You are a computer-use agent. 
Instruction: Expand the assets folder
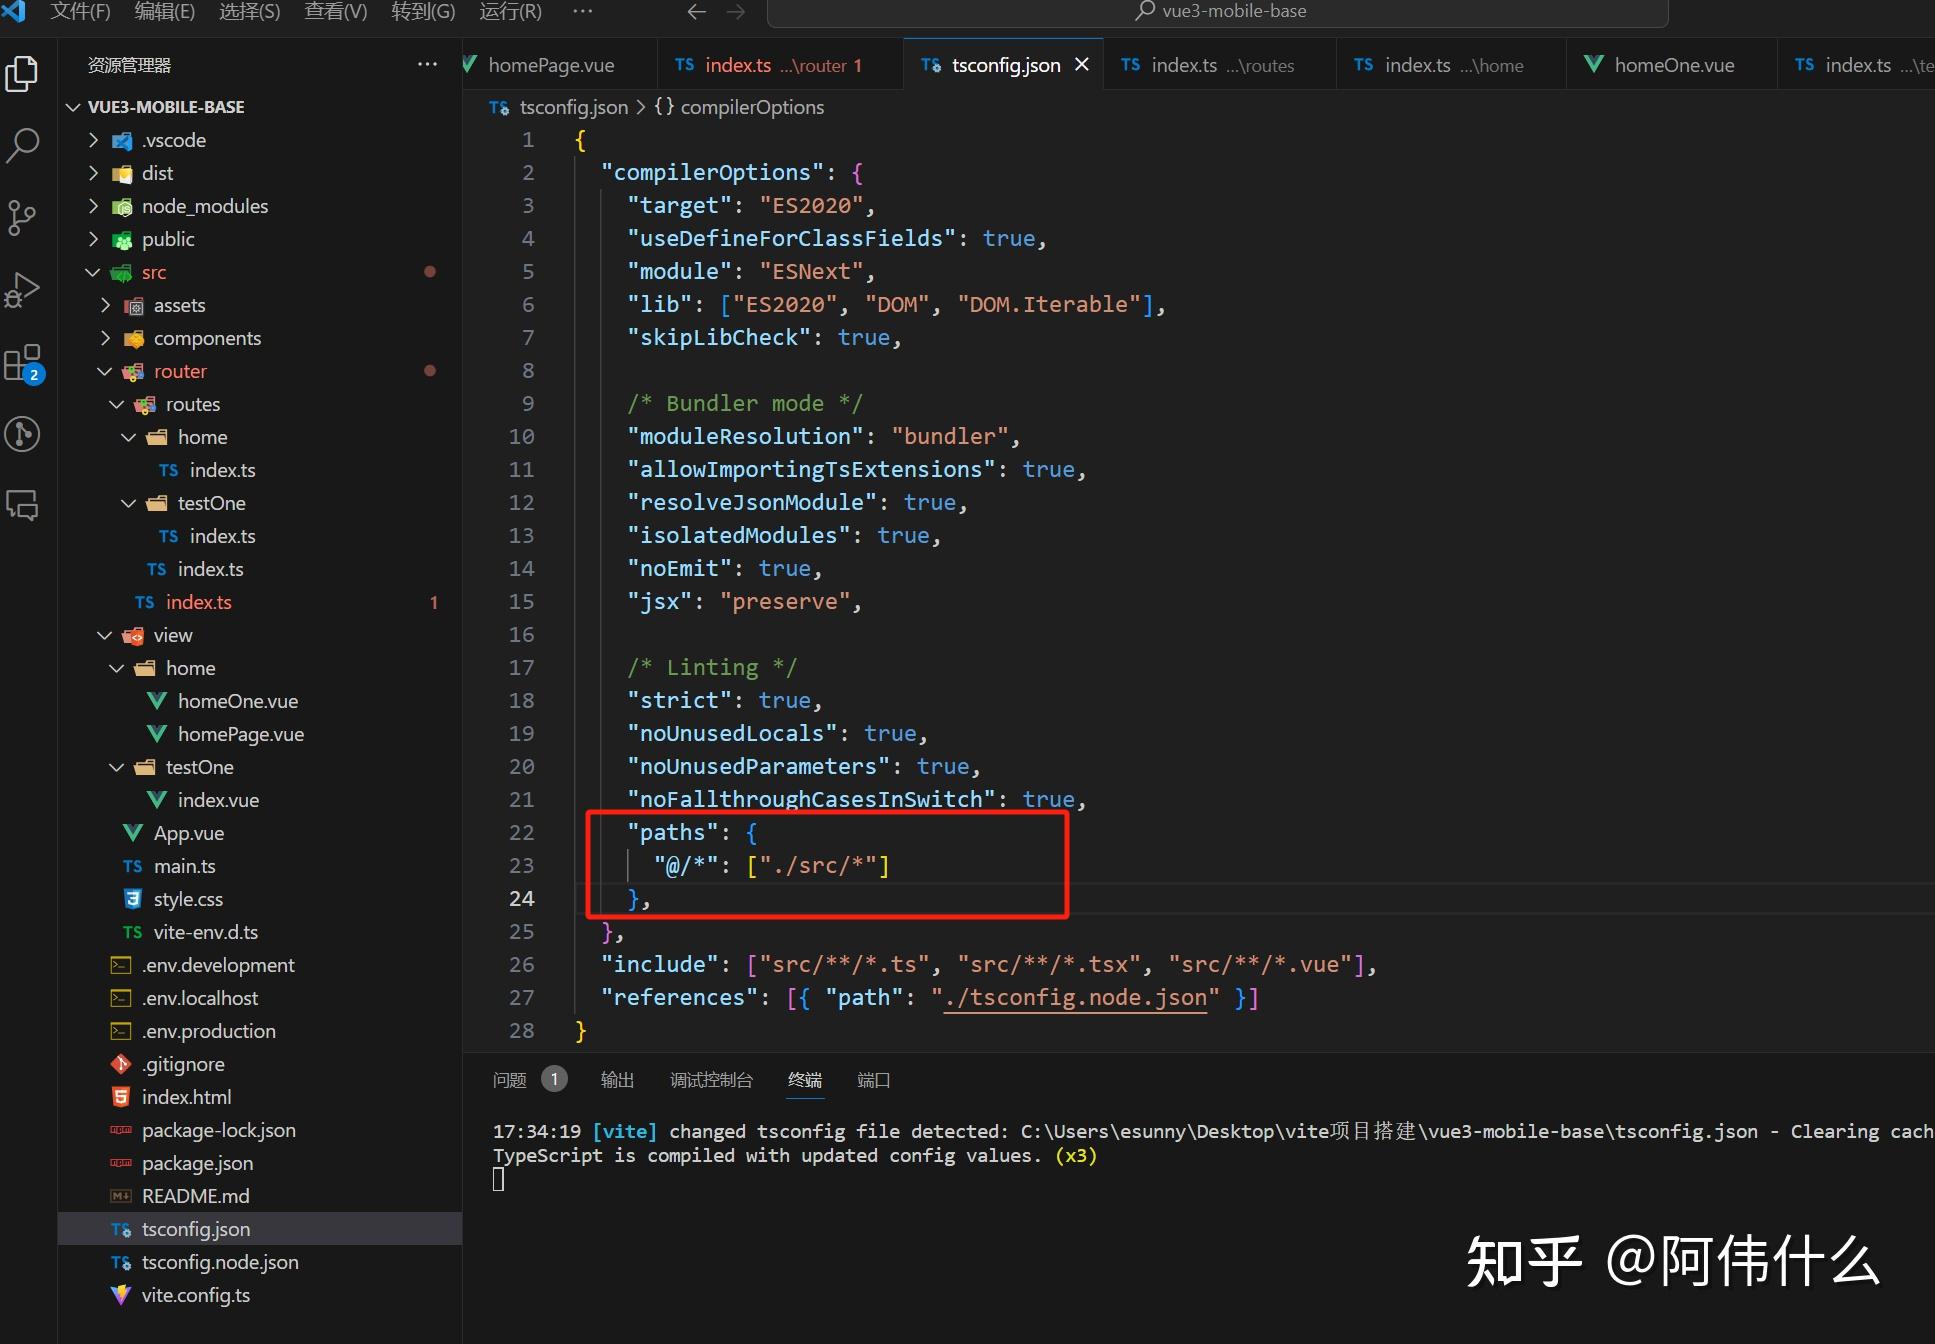105,305
